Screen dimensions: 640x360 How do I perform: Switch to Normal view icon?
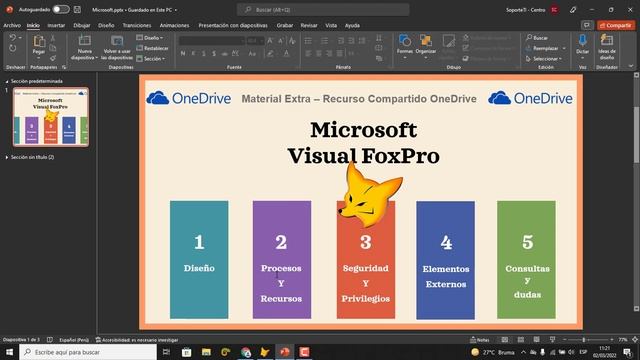505,340
